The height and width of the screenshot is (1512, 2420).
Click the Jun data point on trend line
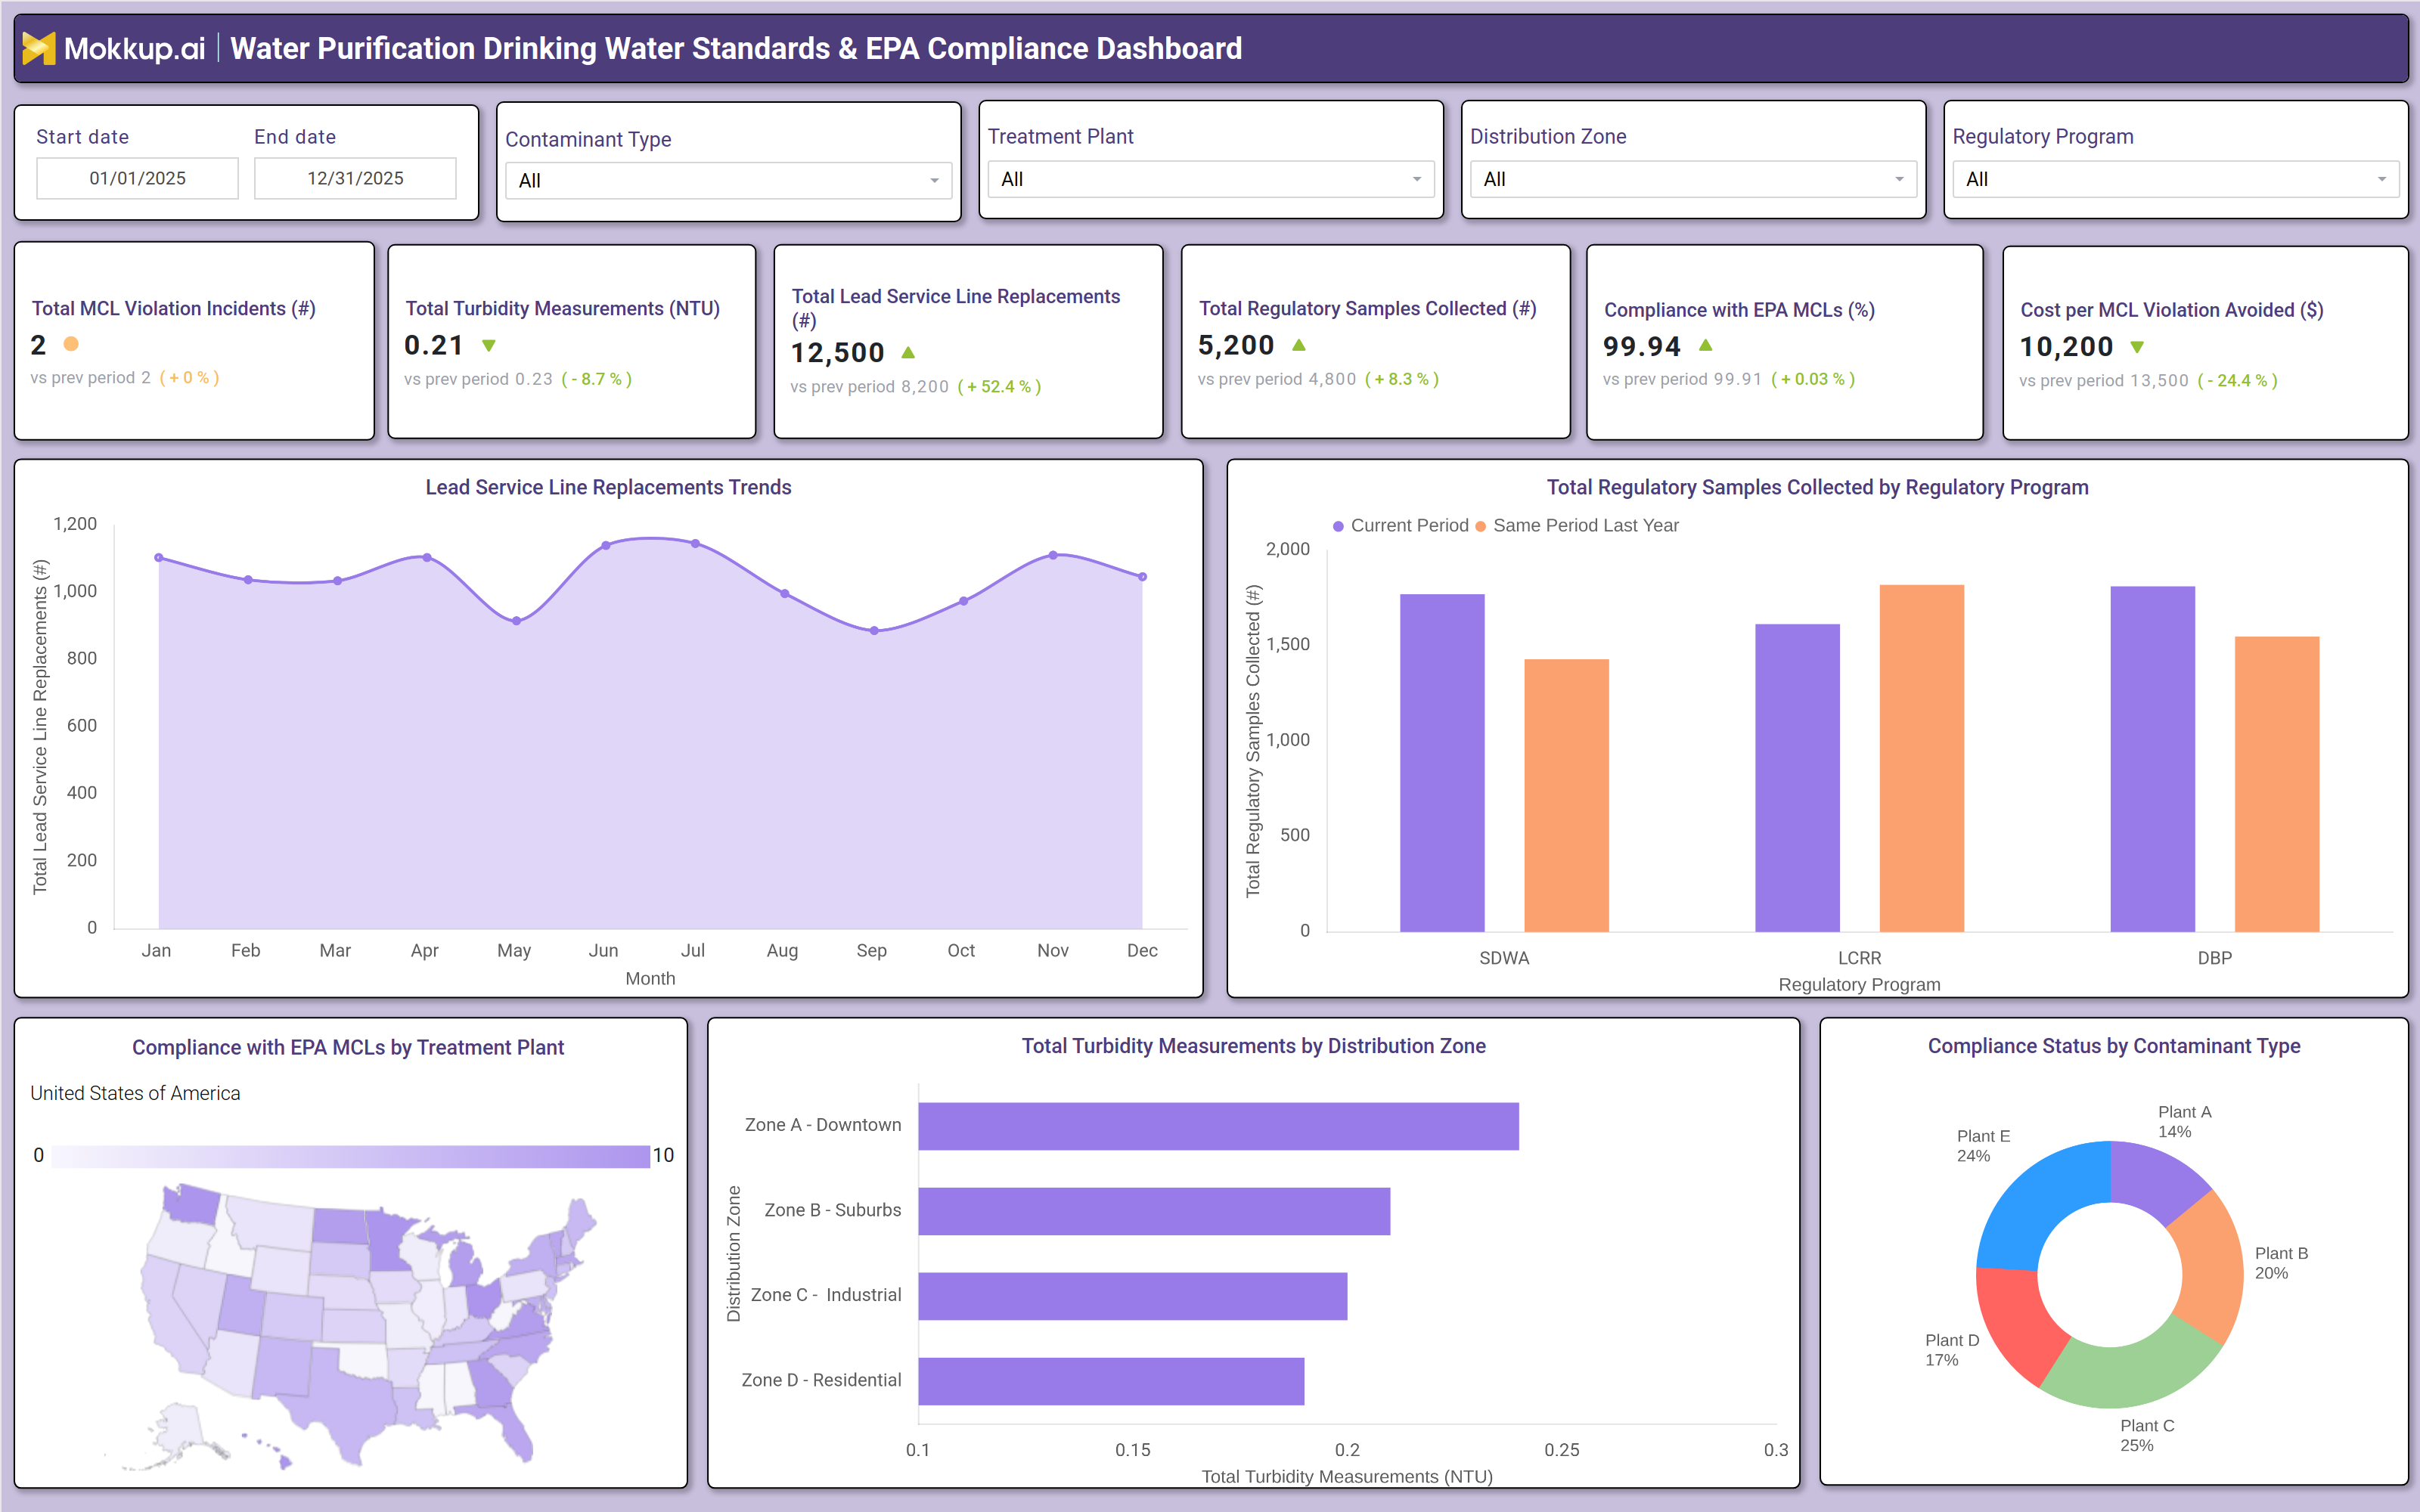(x=606, y=546)
